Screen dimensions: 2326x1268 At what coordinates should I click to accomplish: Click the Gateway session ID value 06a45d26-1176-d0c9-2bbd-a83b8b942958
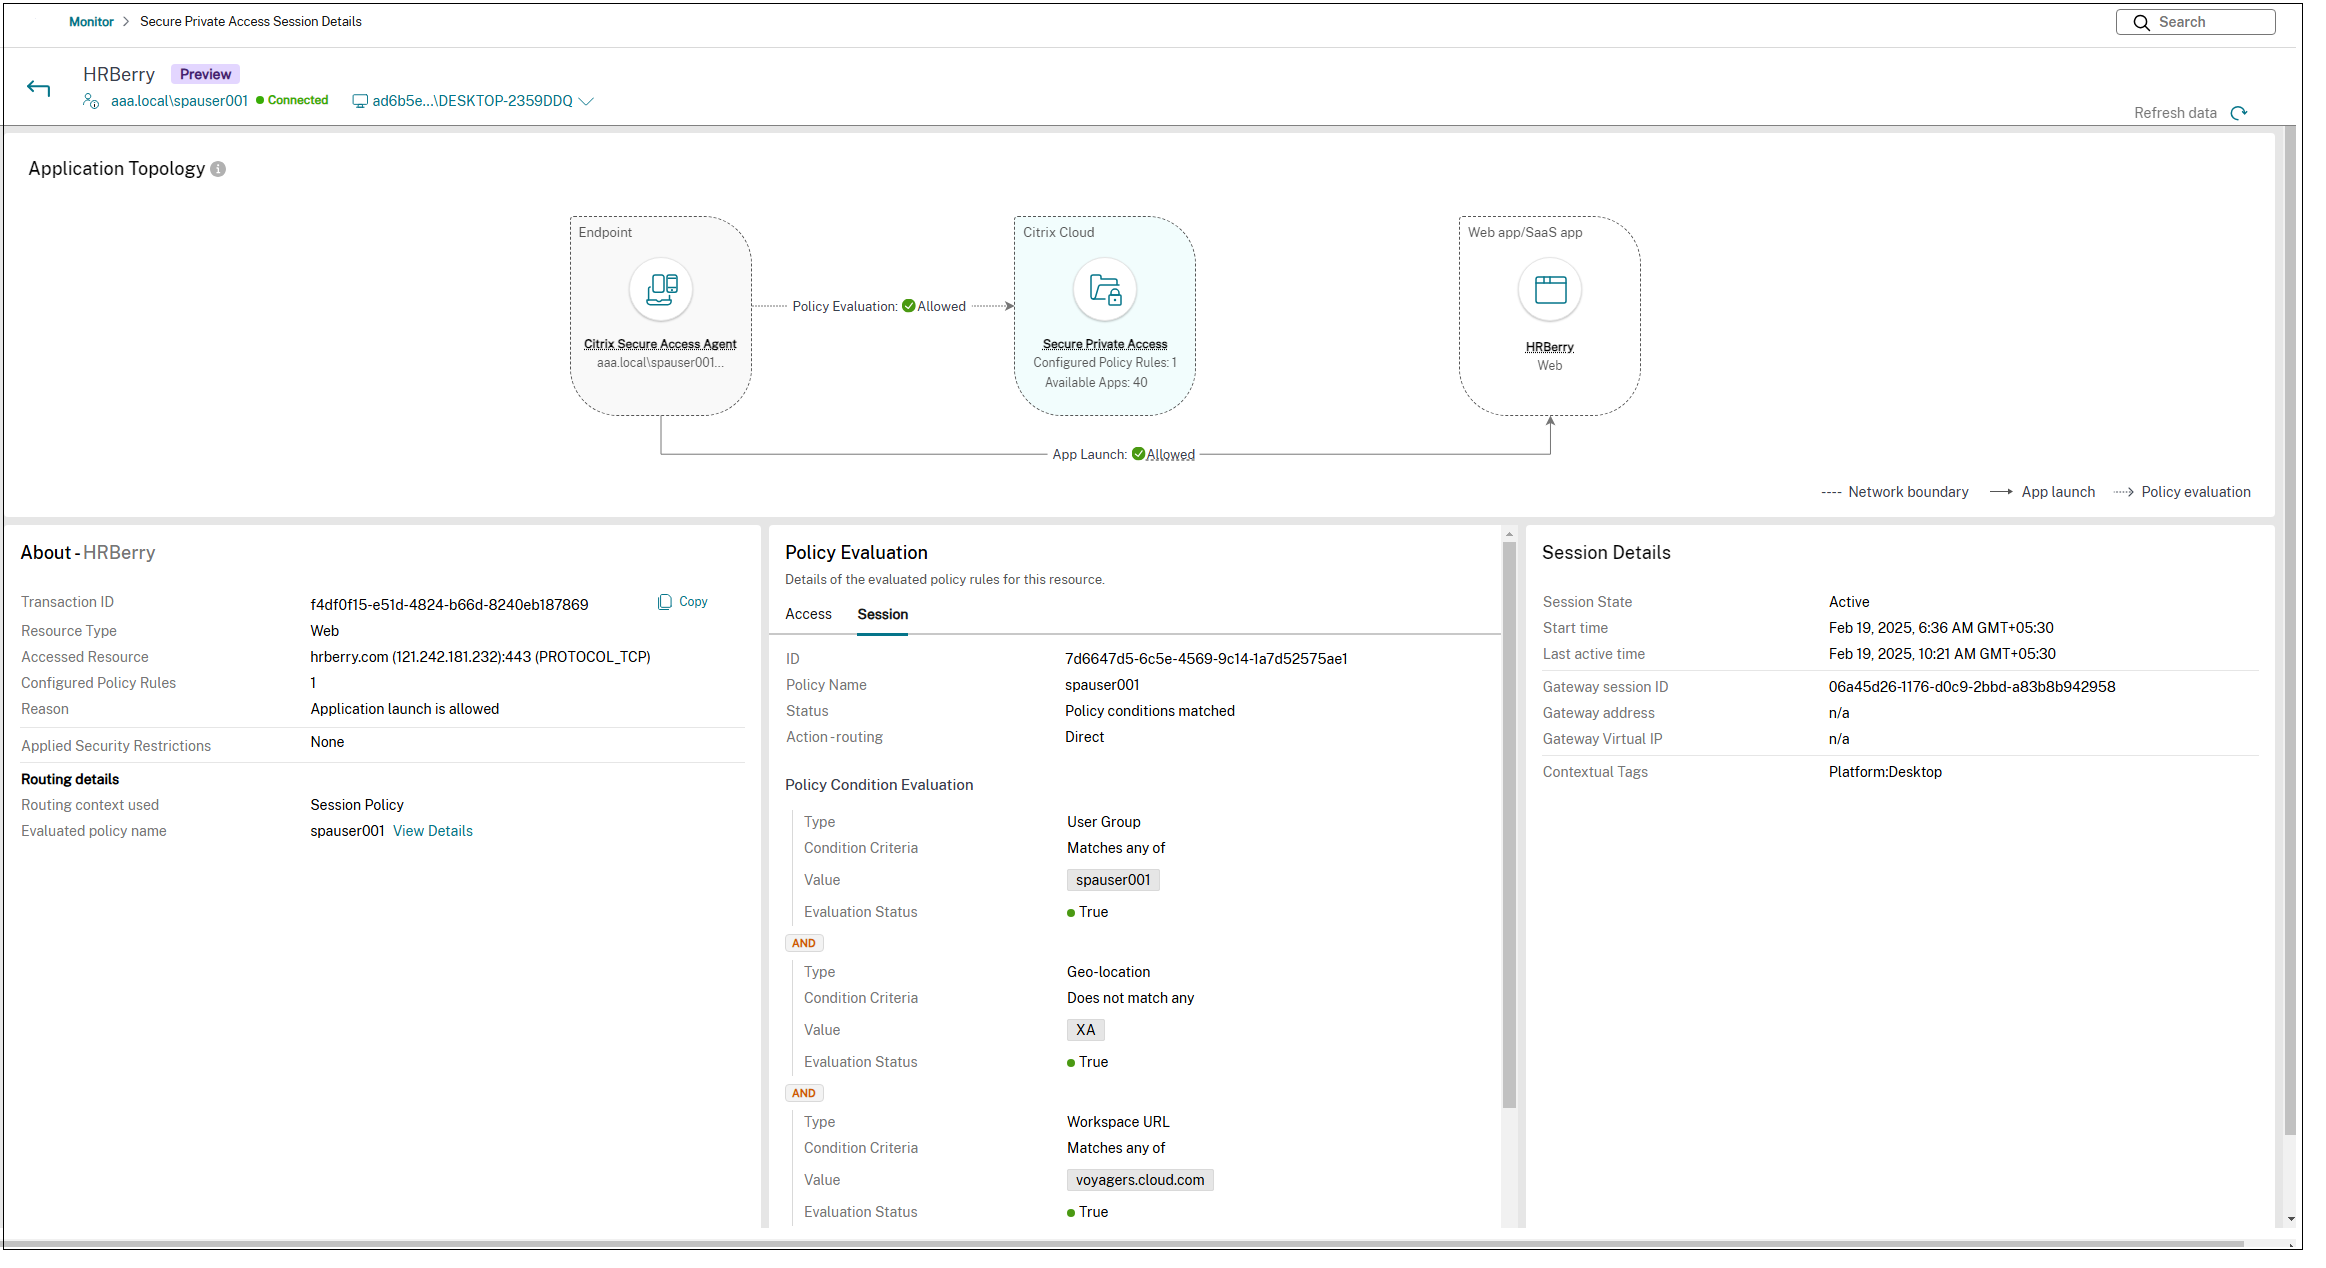[x=1972, y=687]
